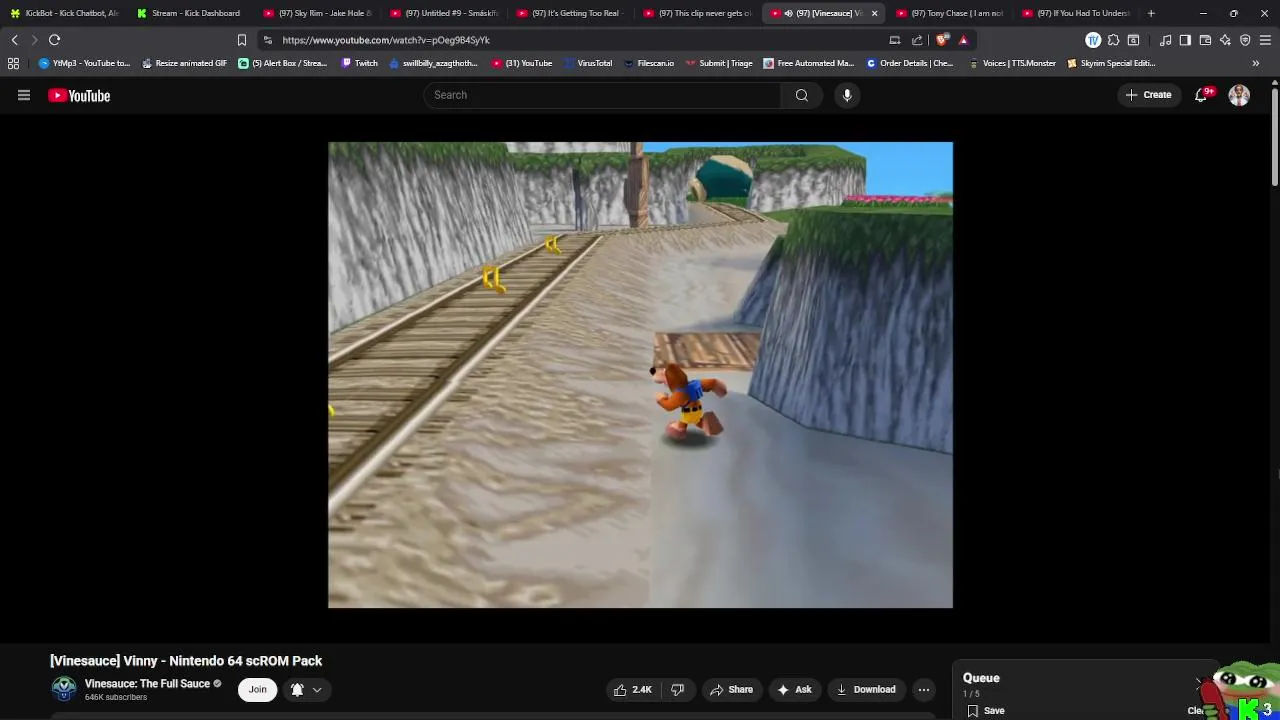Go to the YouTube home logo
Image resolution: width=1280 pixels, height=720 pixels.
79,95
